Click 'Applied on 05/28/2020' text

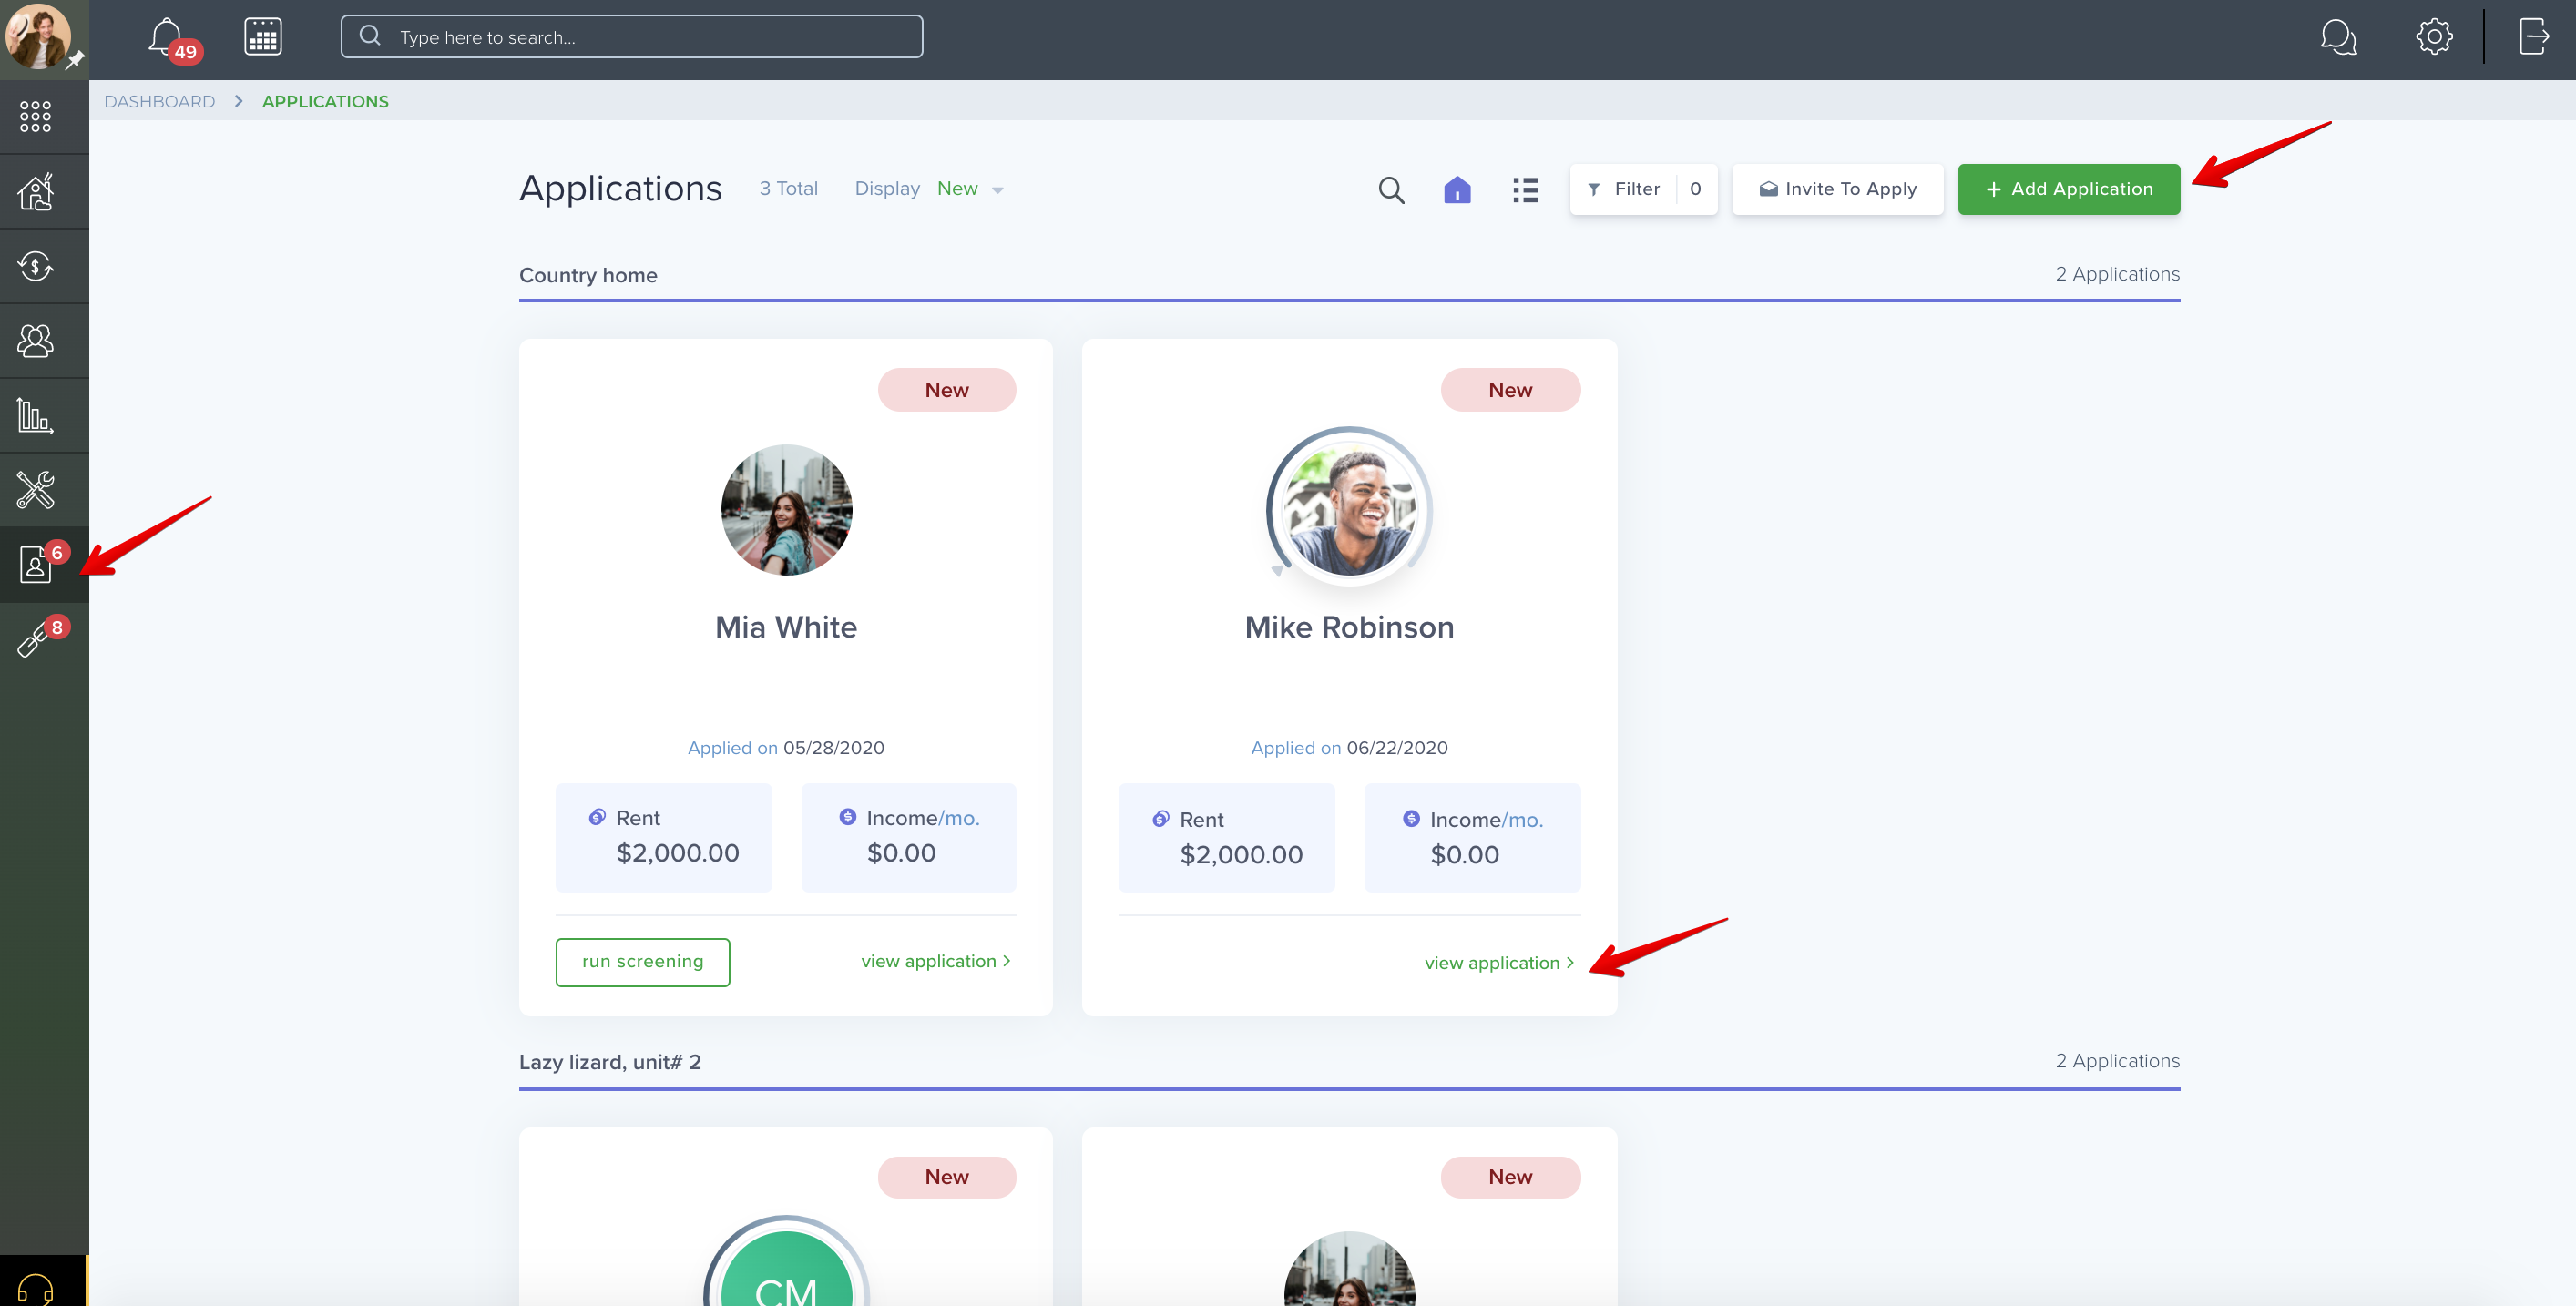coord(786,748)
